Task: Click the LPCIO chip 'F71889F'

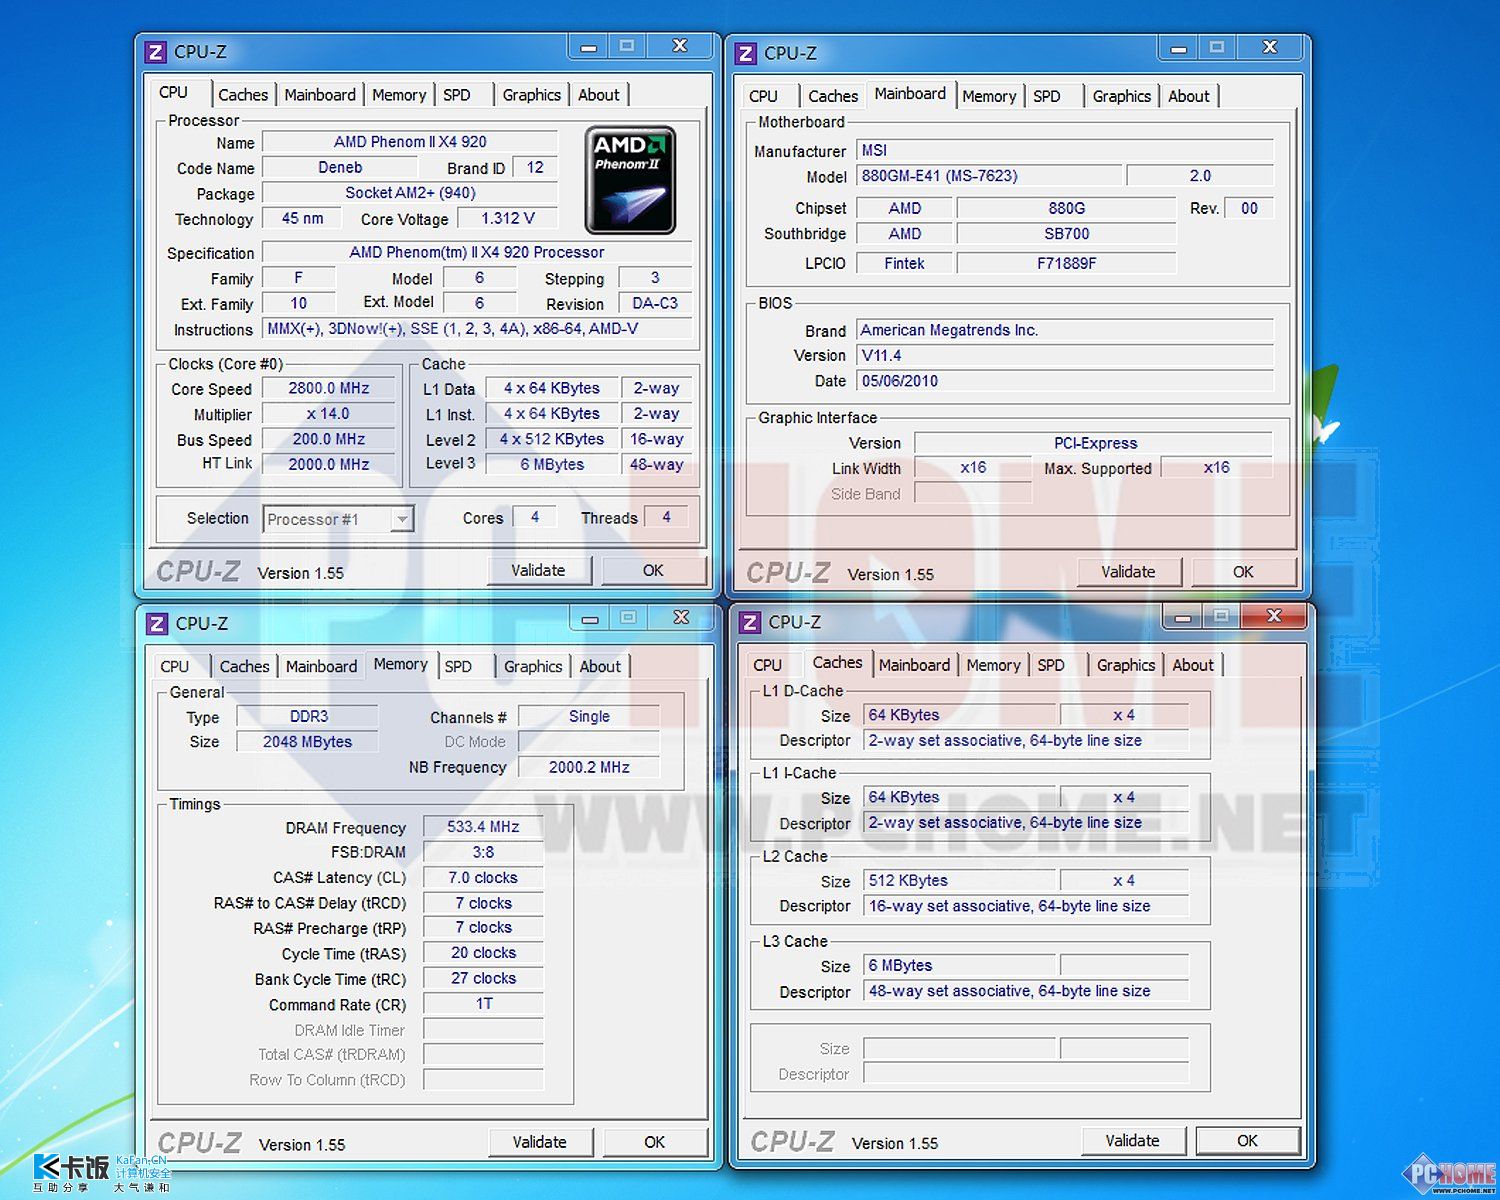Action: pyautogui.click(x=1067, y=264)
